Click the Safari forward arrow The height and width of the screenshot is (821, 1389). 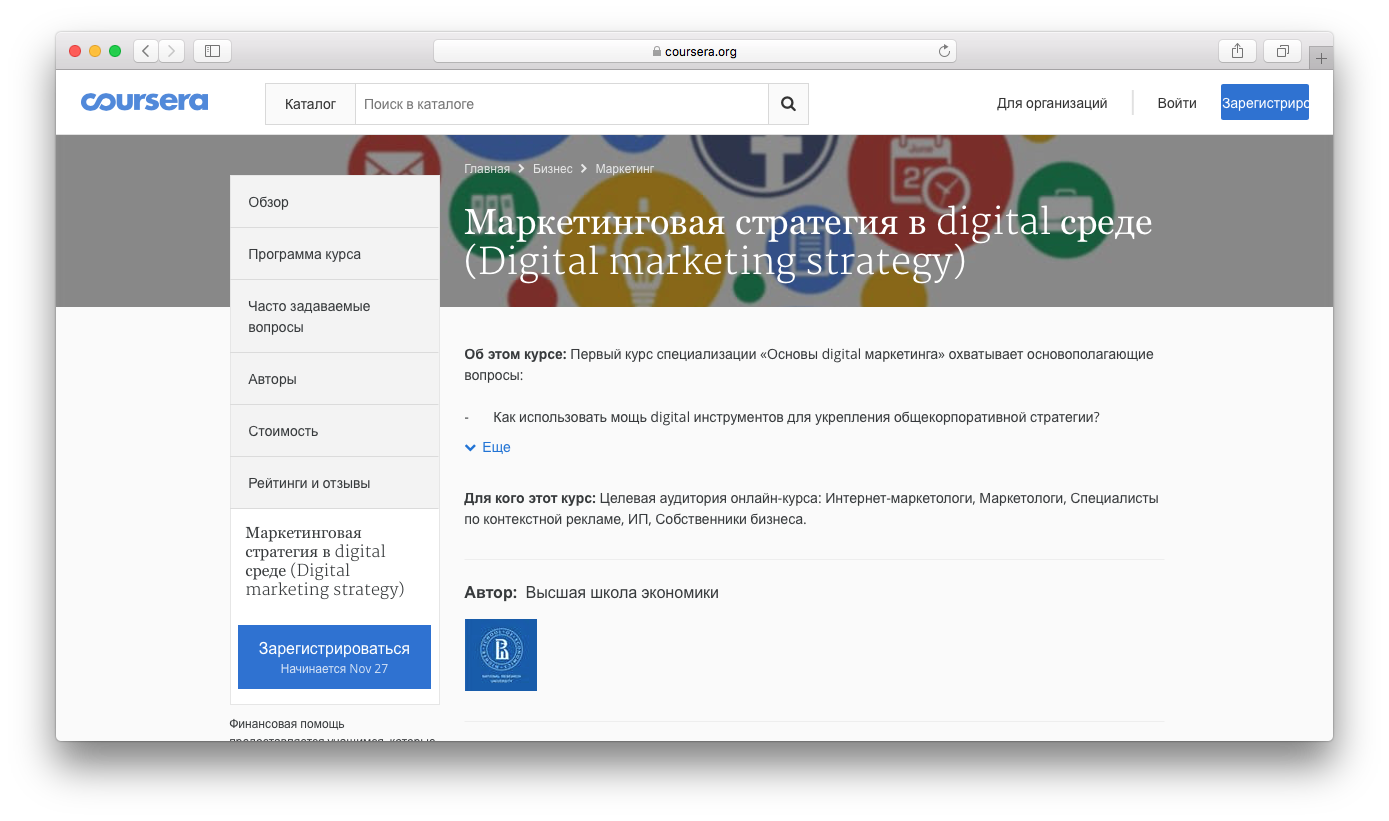click(172, 51)
